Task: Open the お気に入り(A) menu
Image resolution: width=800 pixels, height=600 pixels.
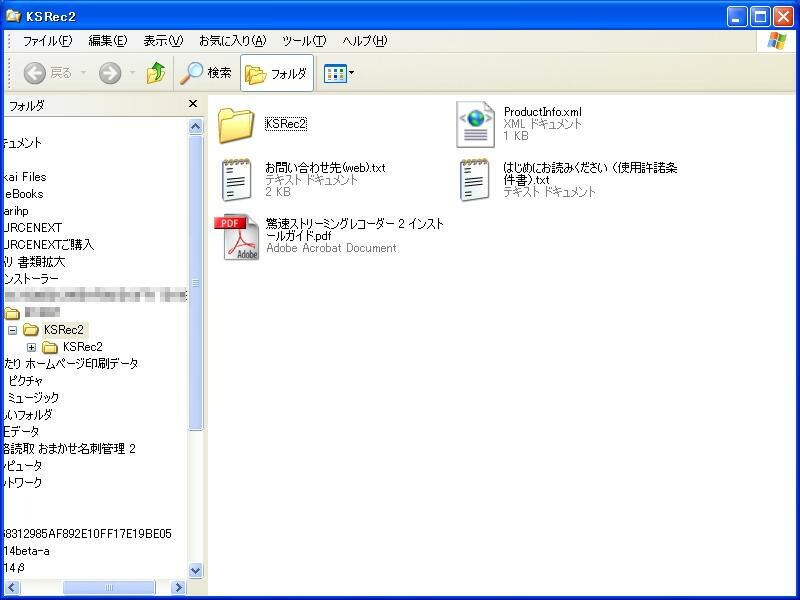Action: [233, 41]
